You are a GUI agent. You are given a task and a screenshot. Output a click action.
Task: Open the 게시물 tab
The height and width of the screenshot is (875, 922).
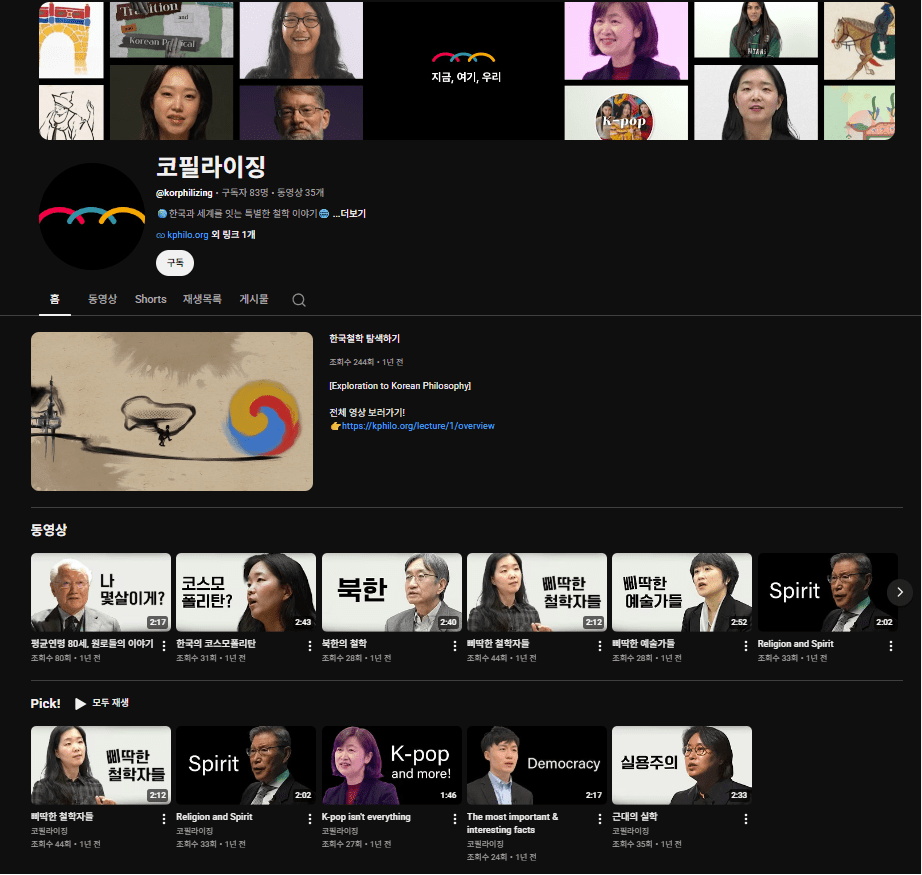[253, 299]
